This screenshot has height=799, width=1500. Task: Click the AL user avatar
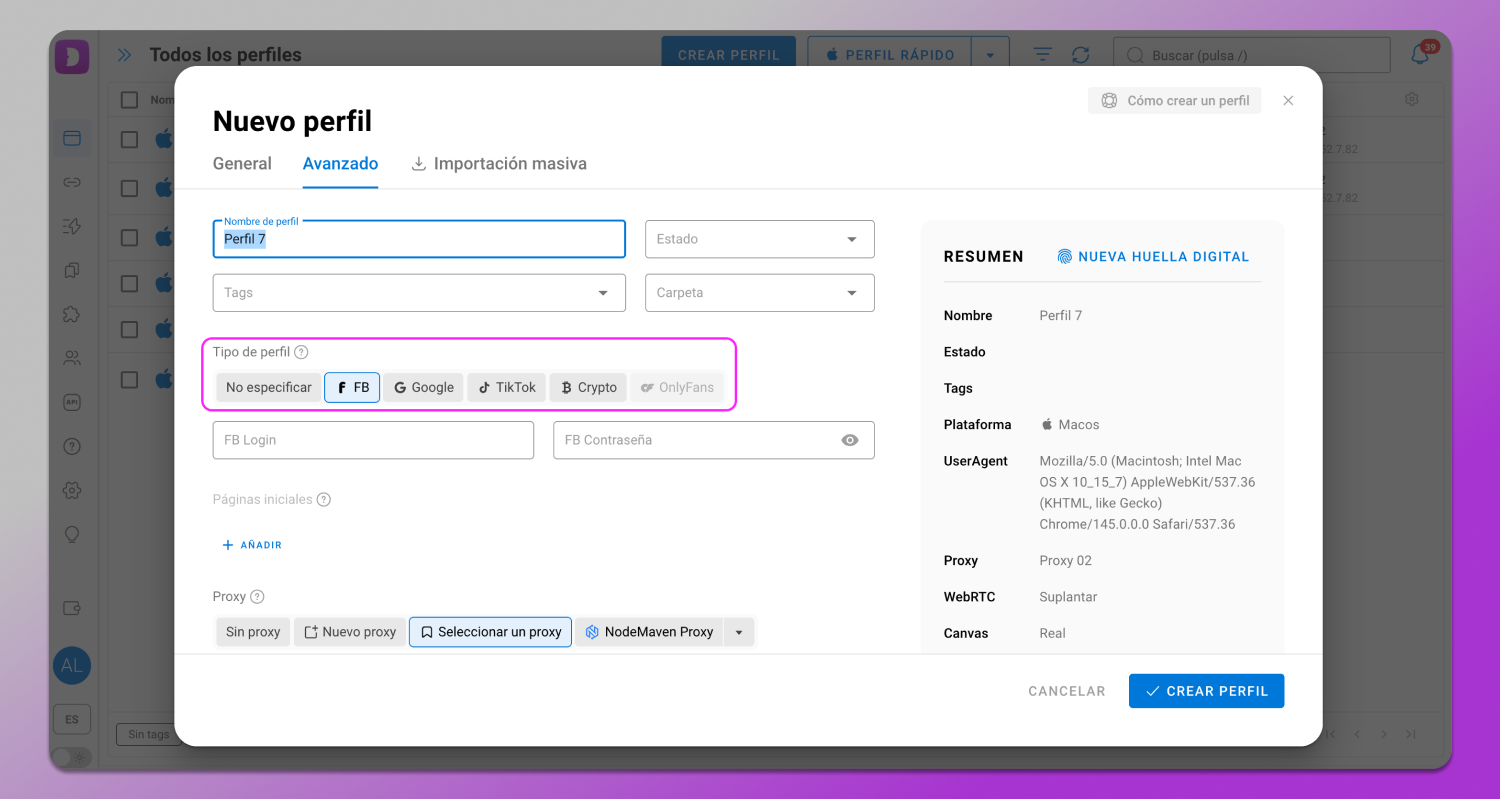[x=72, y=666]
